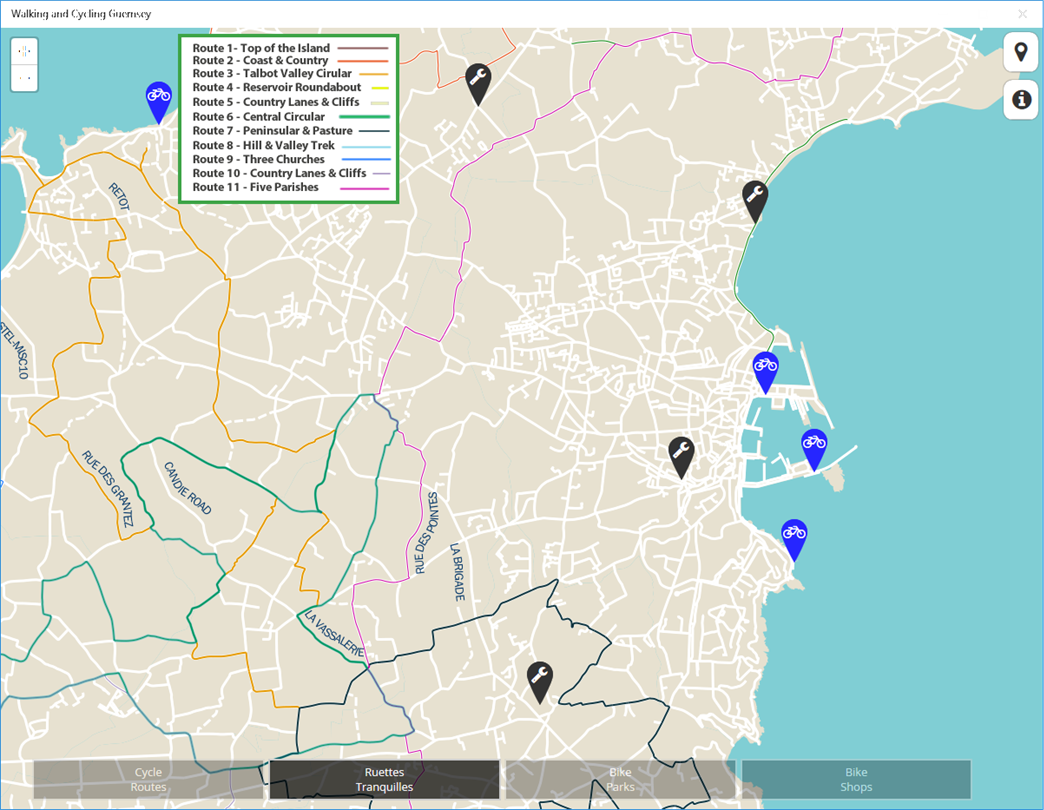The width and height of the screenshot is (1044, 810).
Task: Zoom out using the minus map control
Action: [25, 78]
